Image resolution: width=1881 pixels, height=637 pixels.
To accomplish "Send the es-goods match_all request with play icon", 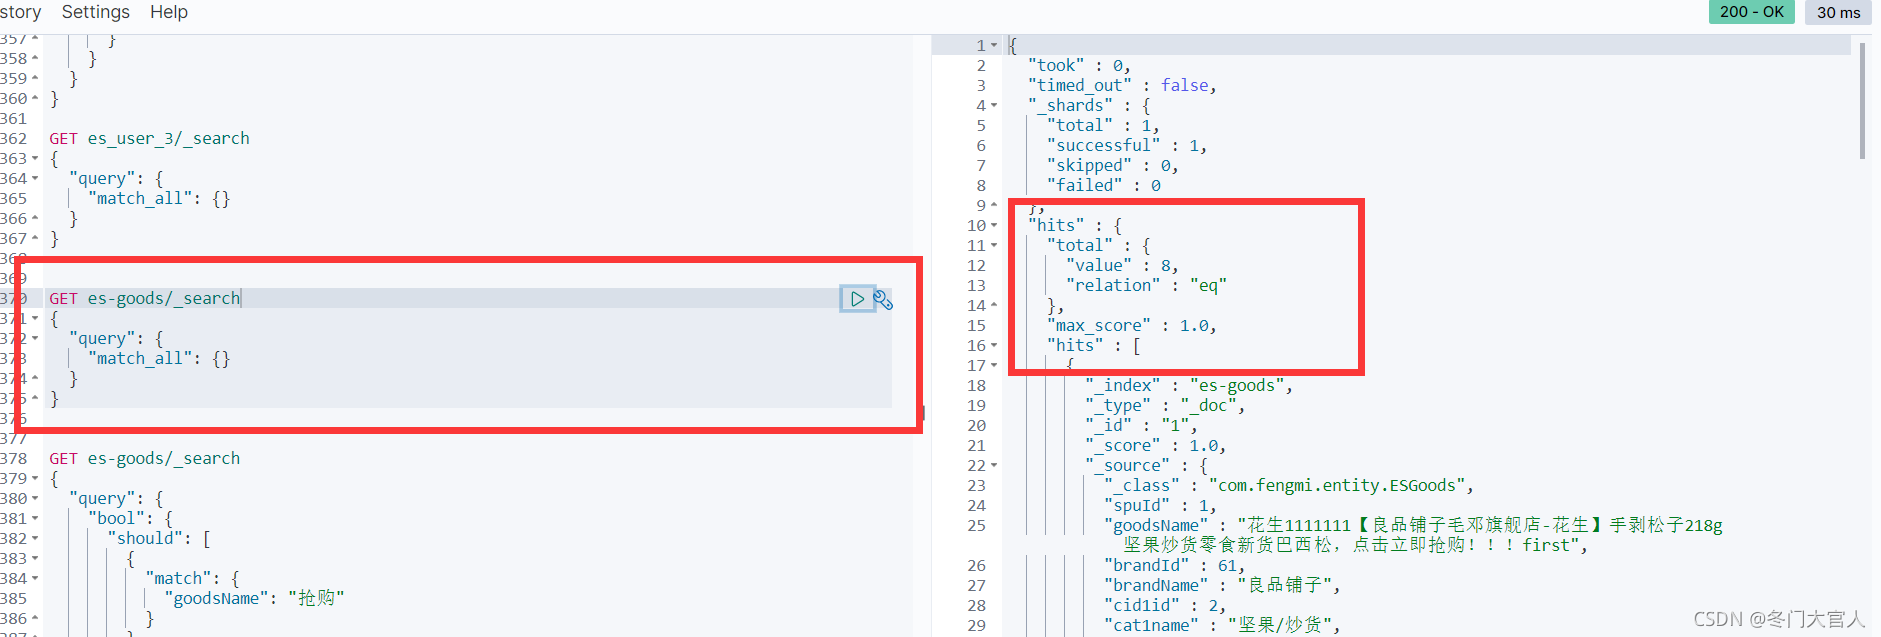I will [x=857, y=298].
